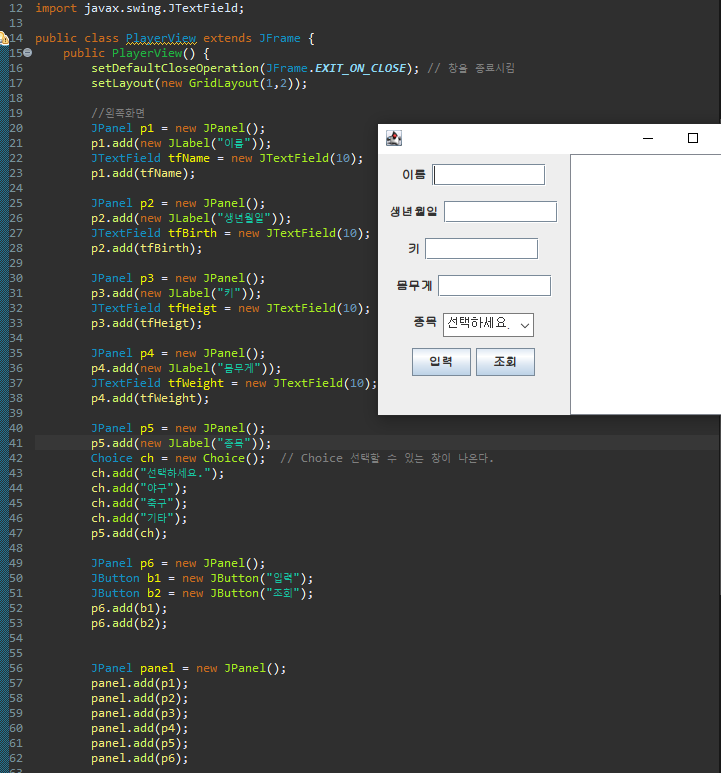Click the 몸무게 label in the swing window
Viewport: 721px width, 773px height.
tap(414, 285)
